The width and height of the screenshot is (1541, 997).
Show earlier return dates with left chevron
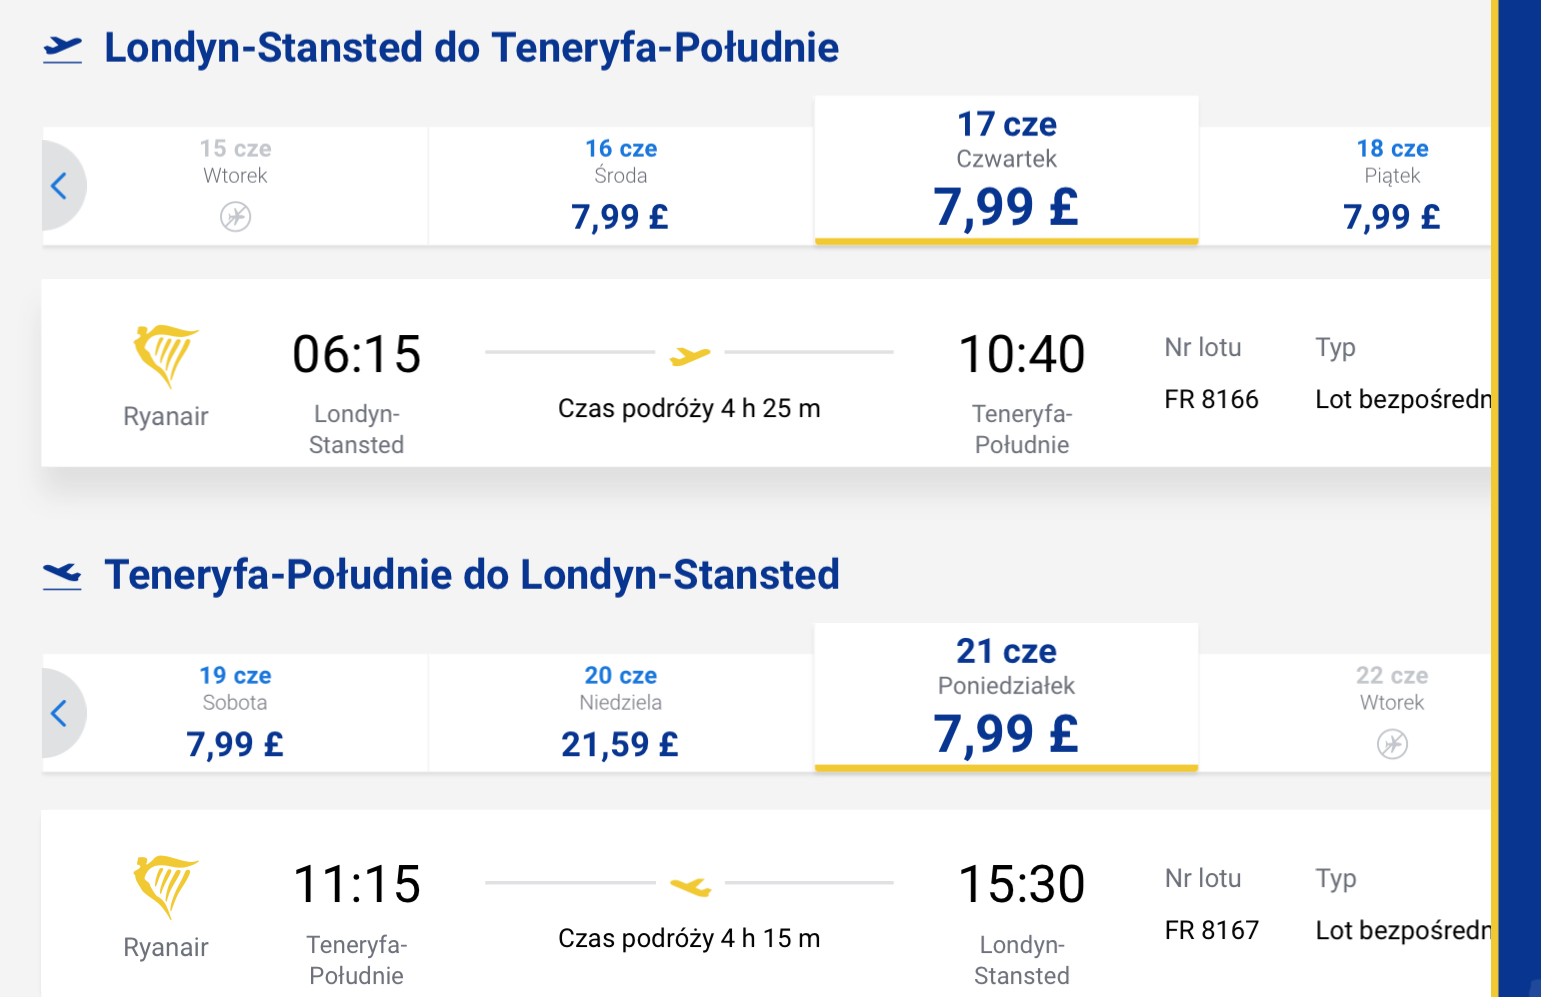click(60, 713)
